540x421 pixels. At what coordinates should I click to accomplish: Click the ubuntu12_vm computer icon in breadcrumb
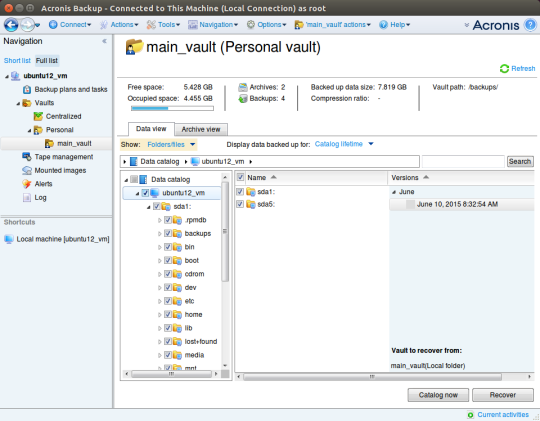tap(195, 162)
